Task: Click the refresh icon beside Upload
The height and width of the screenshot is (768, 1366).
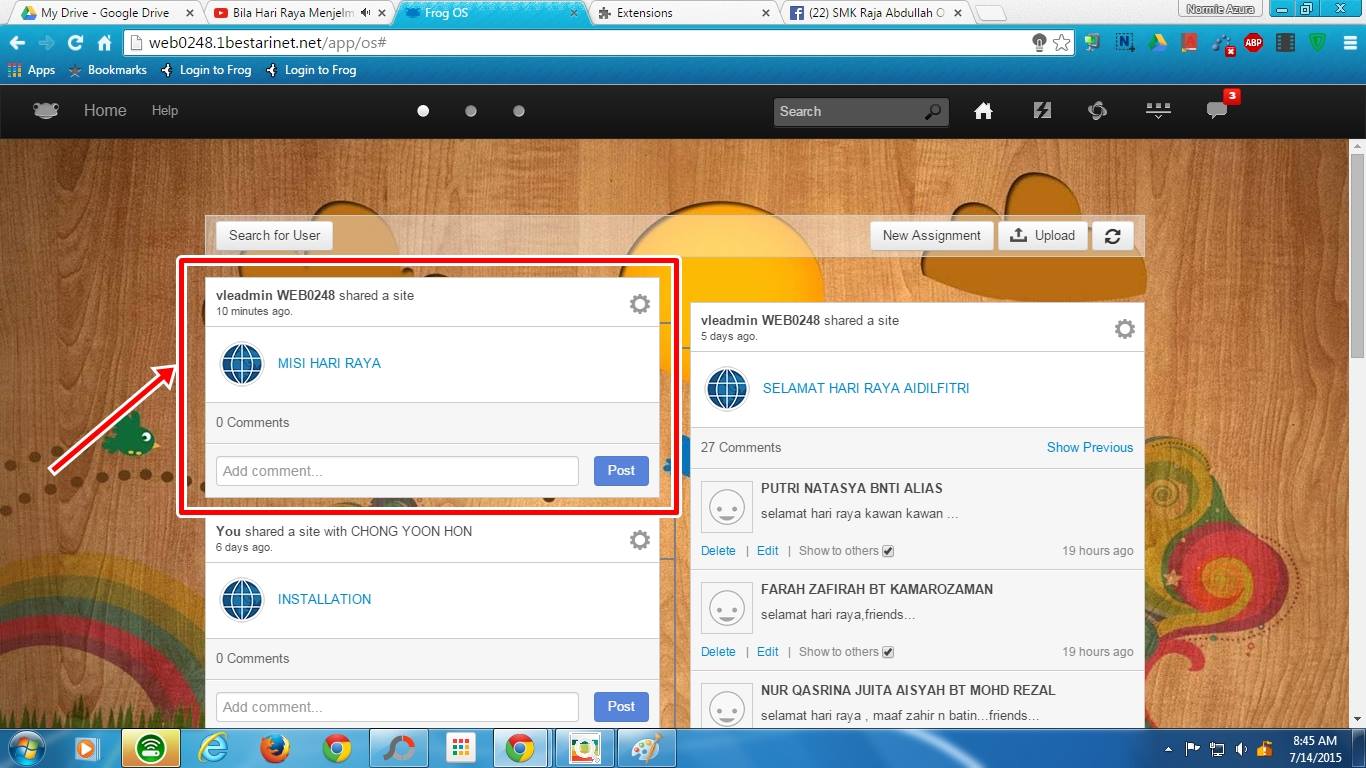Action: point(1112,236)
